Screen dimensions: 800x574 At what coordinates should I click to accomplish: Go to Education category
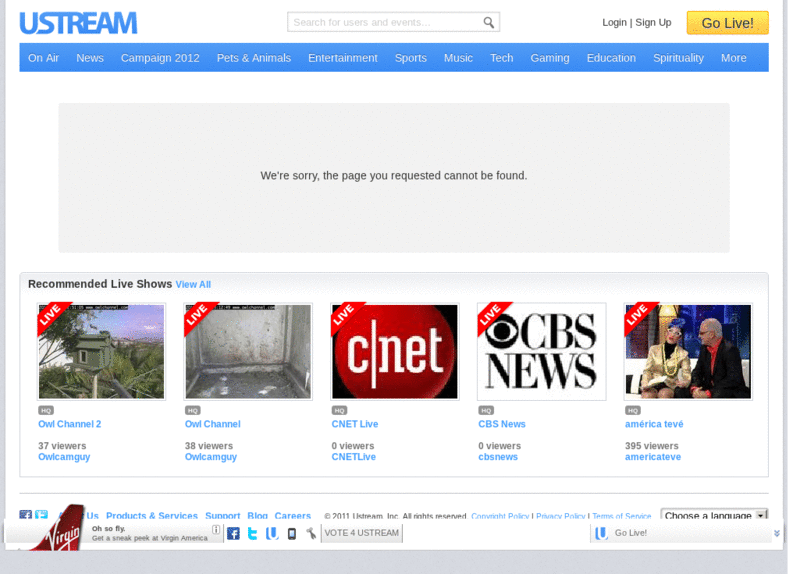pyautogui.click(x=611, y=58)
